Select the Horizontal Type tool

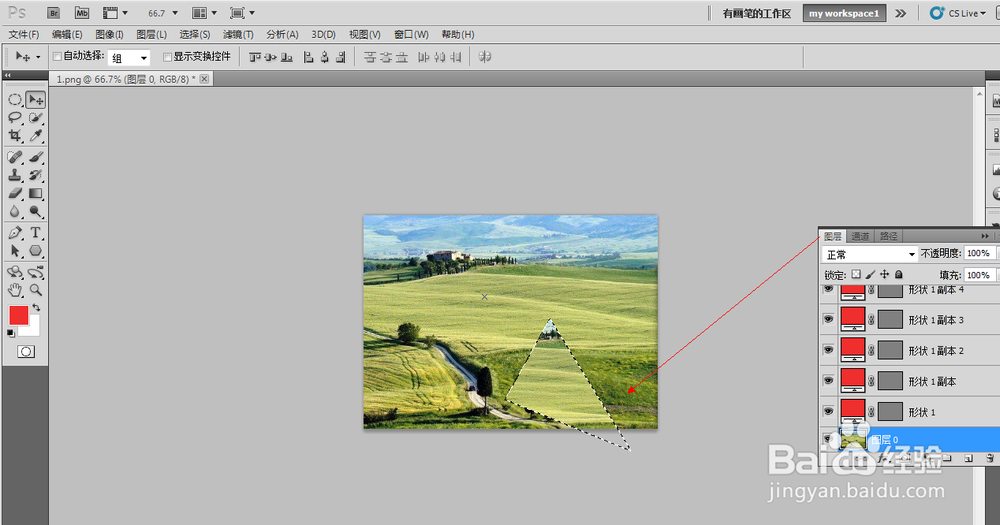pos(36,233)
